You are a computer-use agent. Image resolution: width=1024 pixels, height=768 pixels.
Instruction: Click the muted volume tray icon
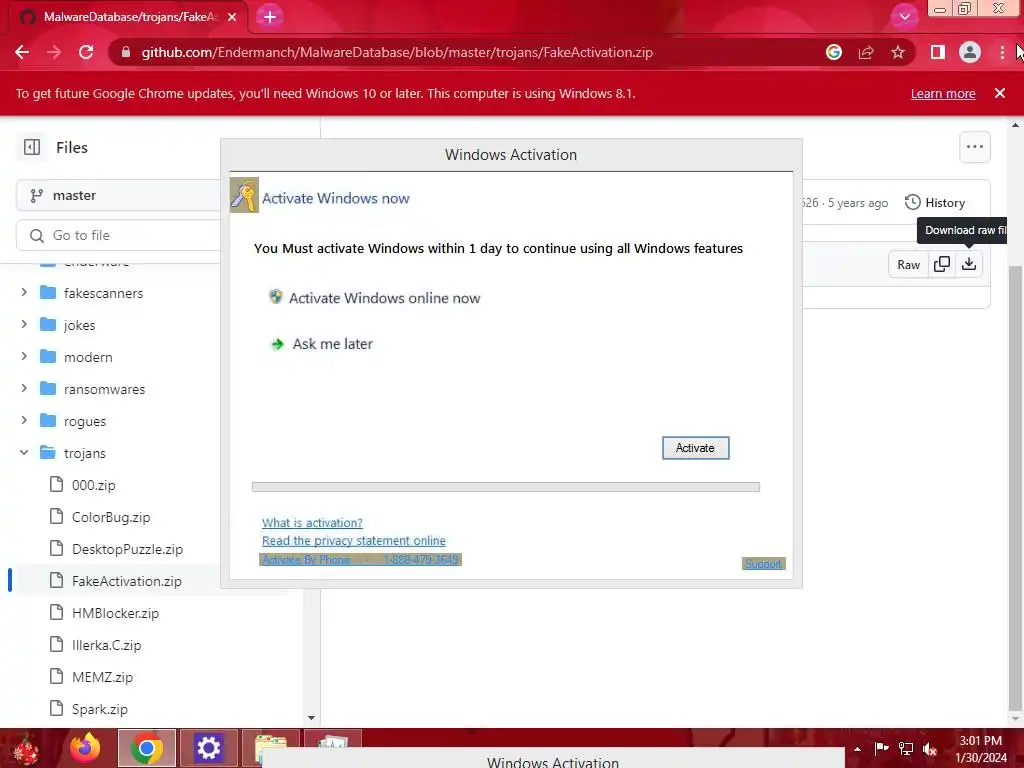(x=930, y=749)
